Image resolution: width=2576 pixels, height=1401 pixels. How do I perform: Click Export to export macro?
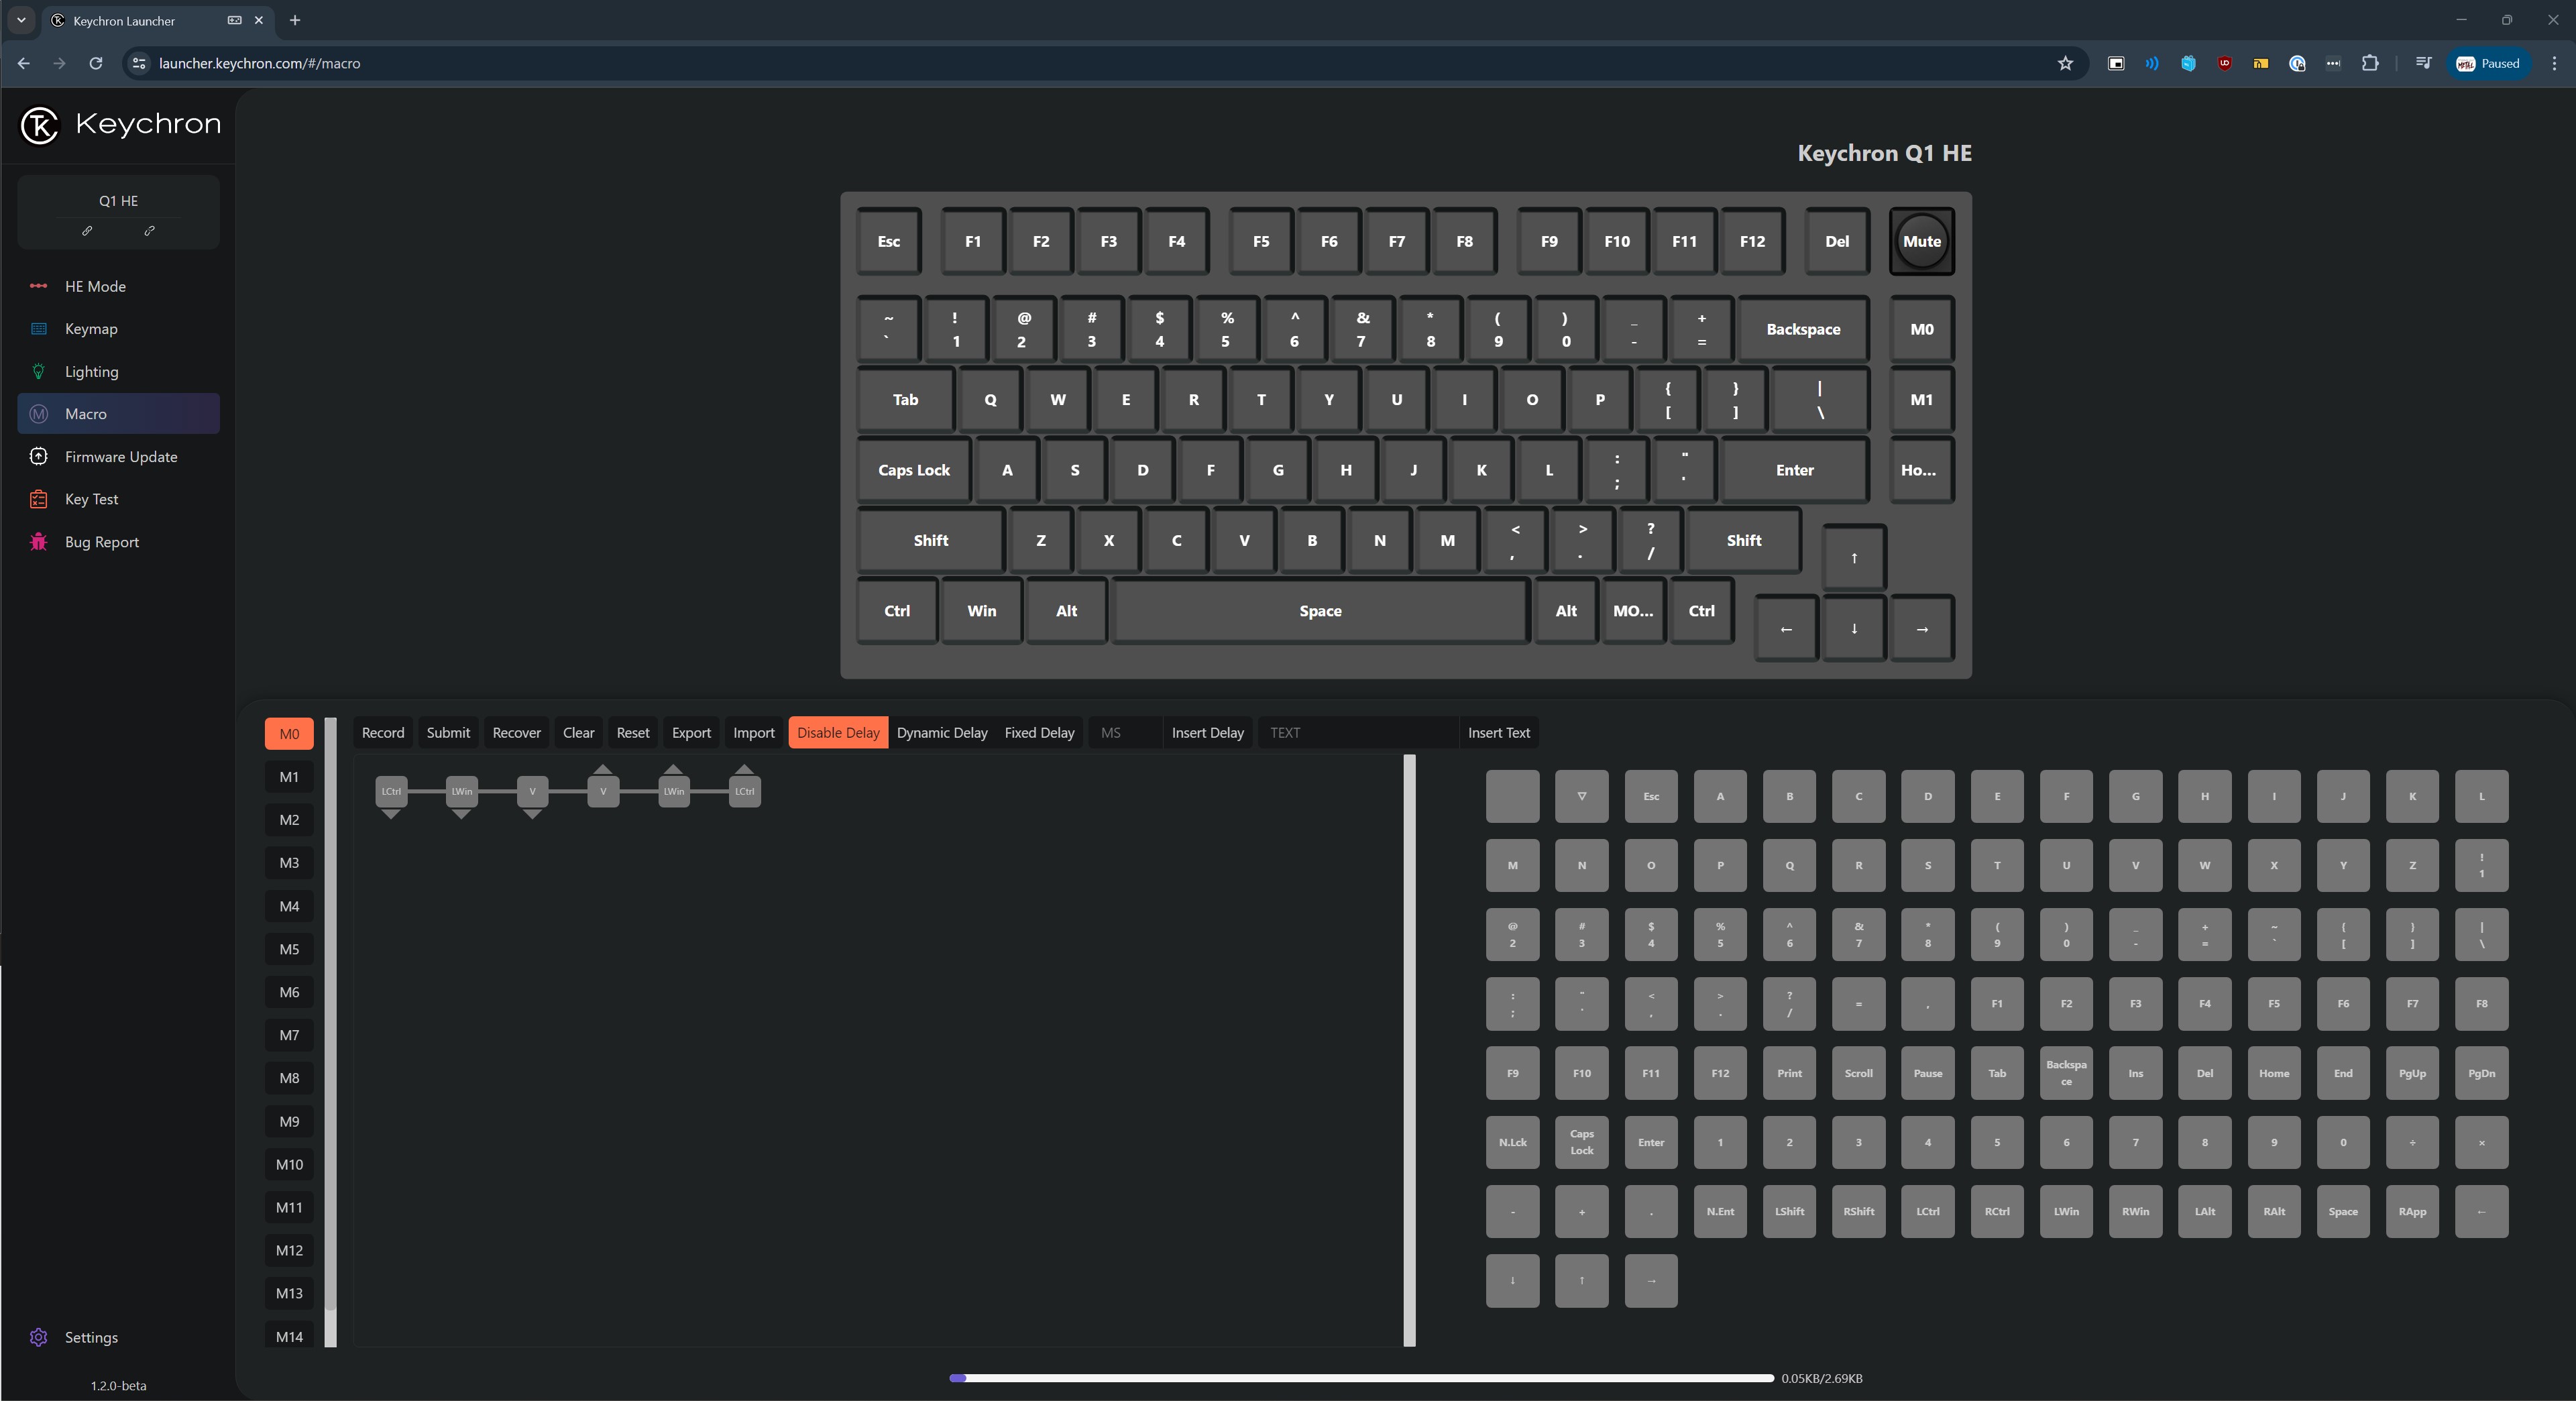[x=690, y=733]
